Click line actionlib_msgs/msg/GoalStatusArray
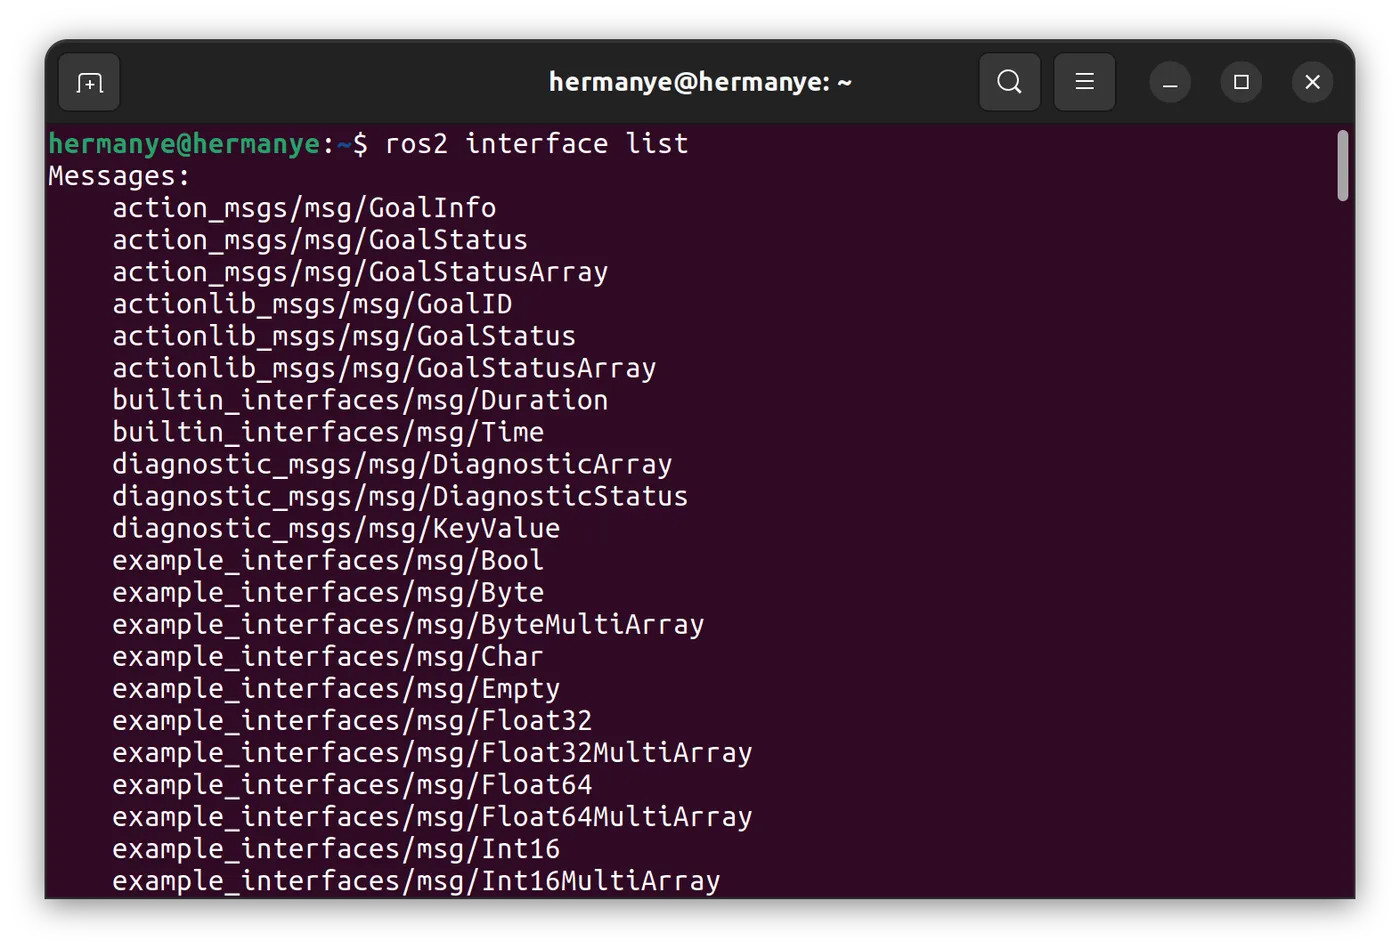1400x949 pixels. [384, 368]
